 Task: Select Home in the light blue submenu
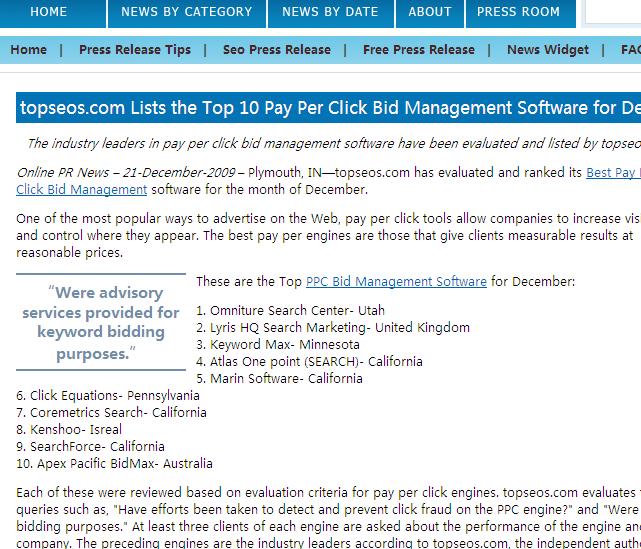tap(29, 50)
